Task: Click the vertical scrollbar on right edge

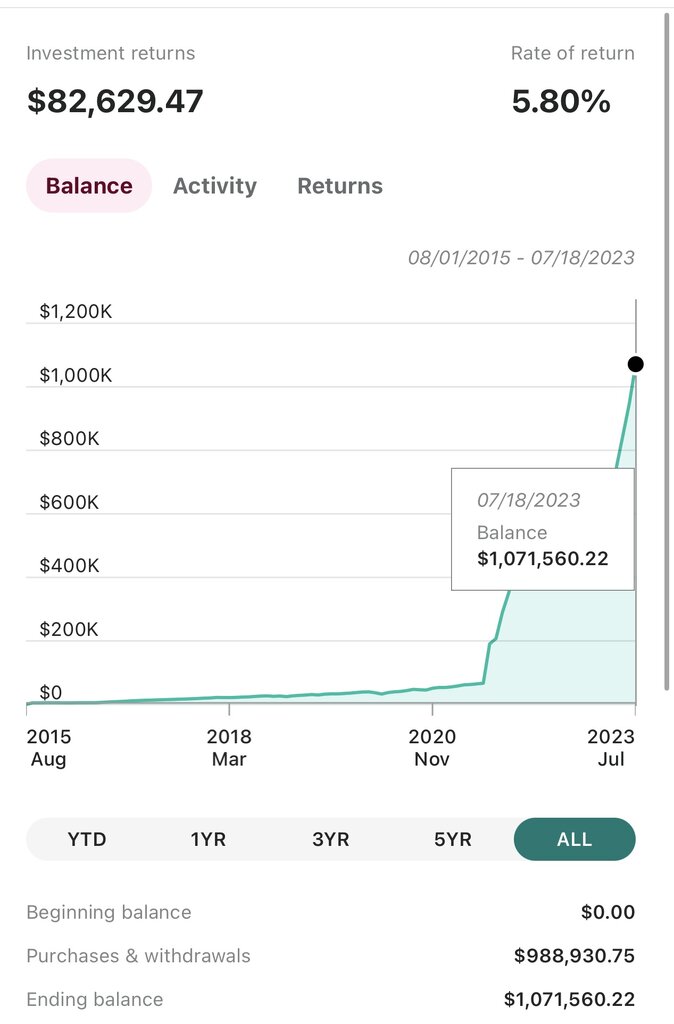Action: point(667,350)
